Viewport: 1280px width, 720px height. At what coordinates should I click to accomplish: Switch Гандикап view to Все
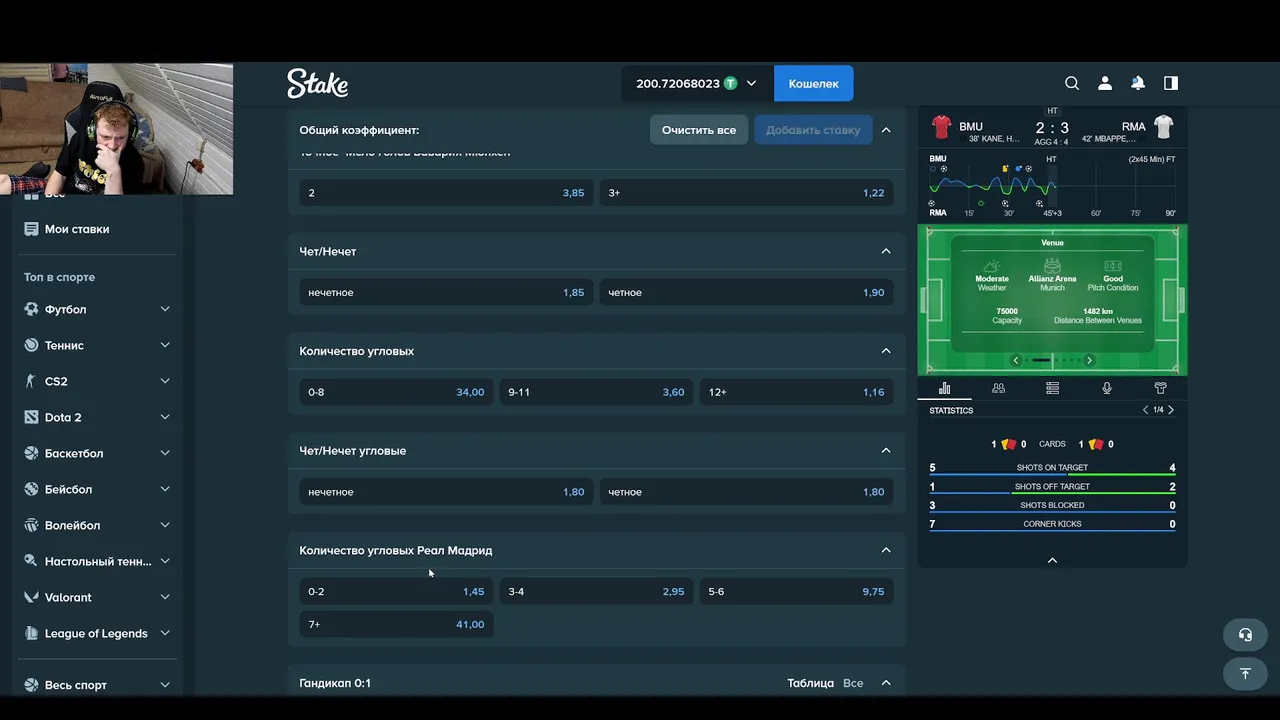point(853,683)
